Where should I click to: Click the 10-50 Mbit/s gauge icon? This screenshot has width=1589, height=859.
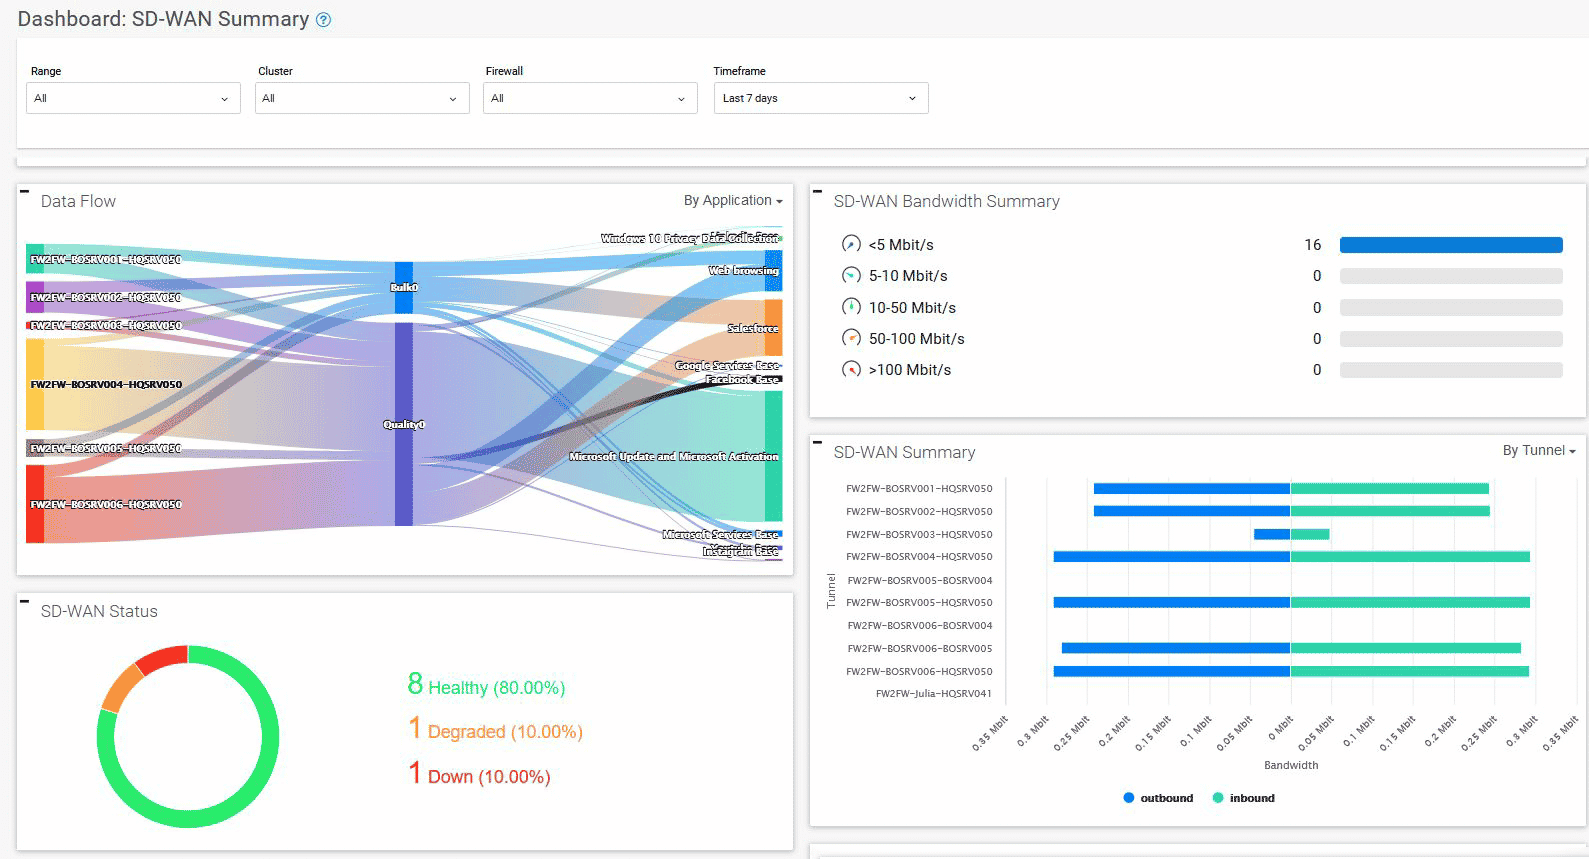851,307
